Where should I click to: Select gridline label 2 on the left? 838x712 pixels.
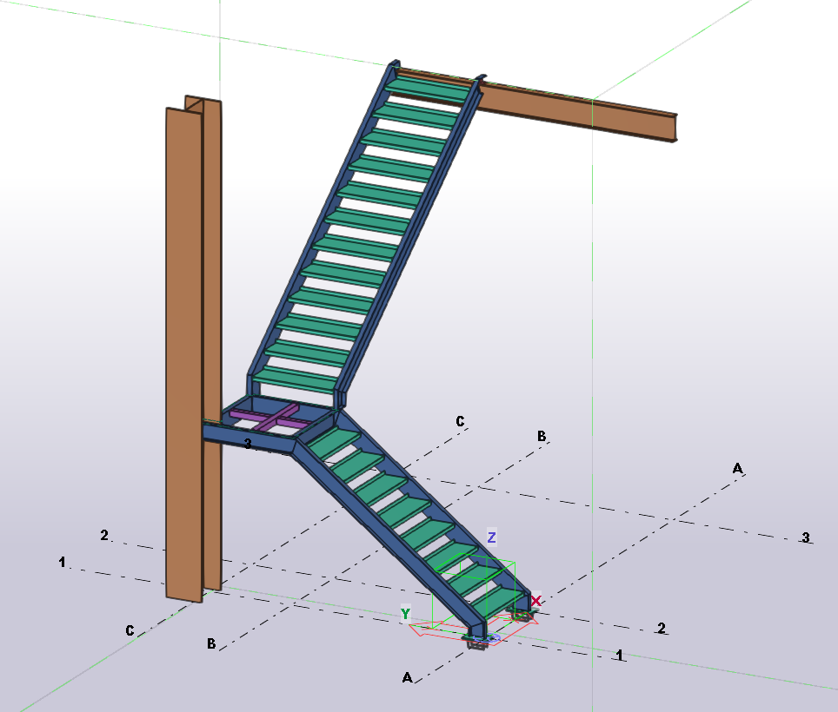[103, 536]
